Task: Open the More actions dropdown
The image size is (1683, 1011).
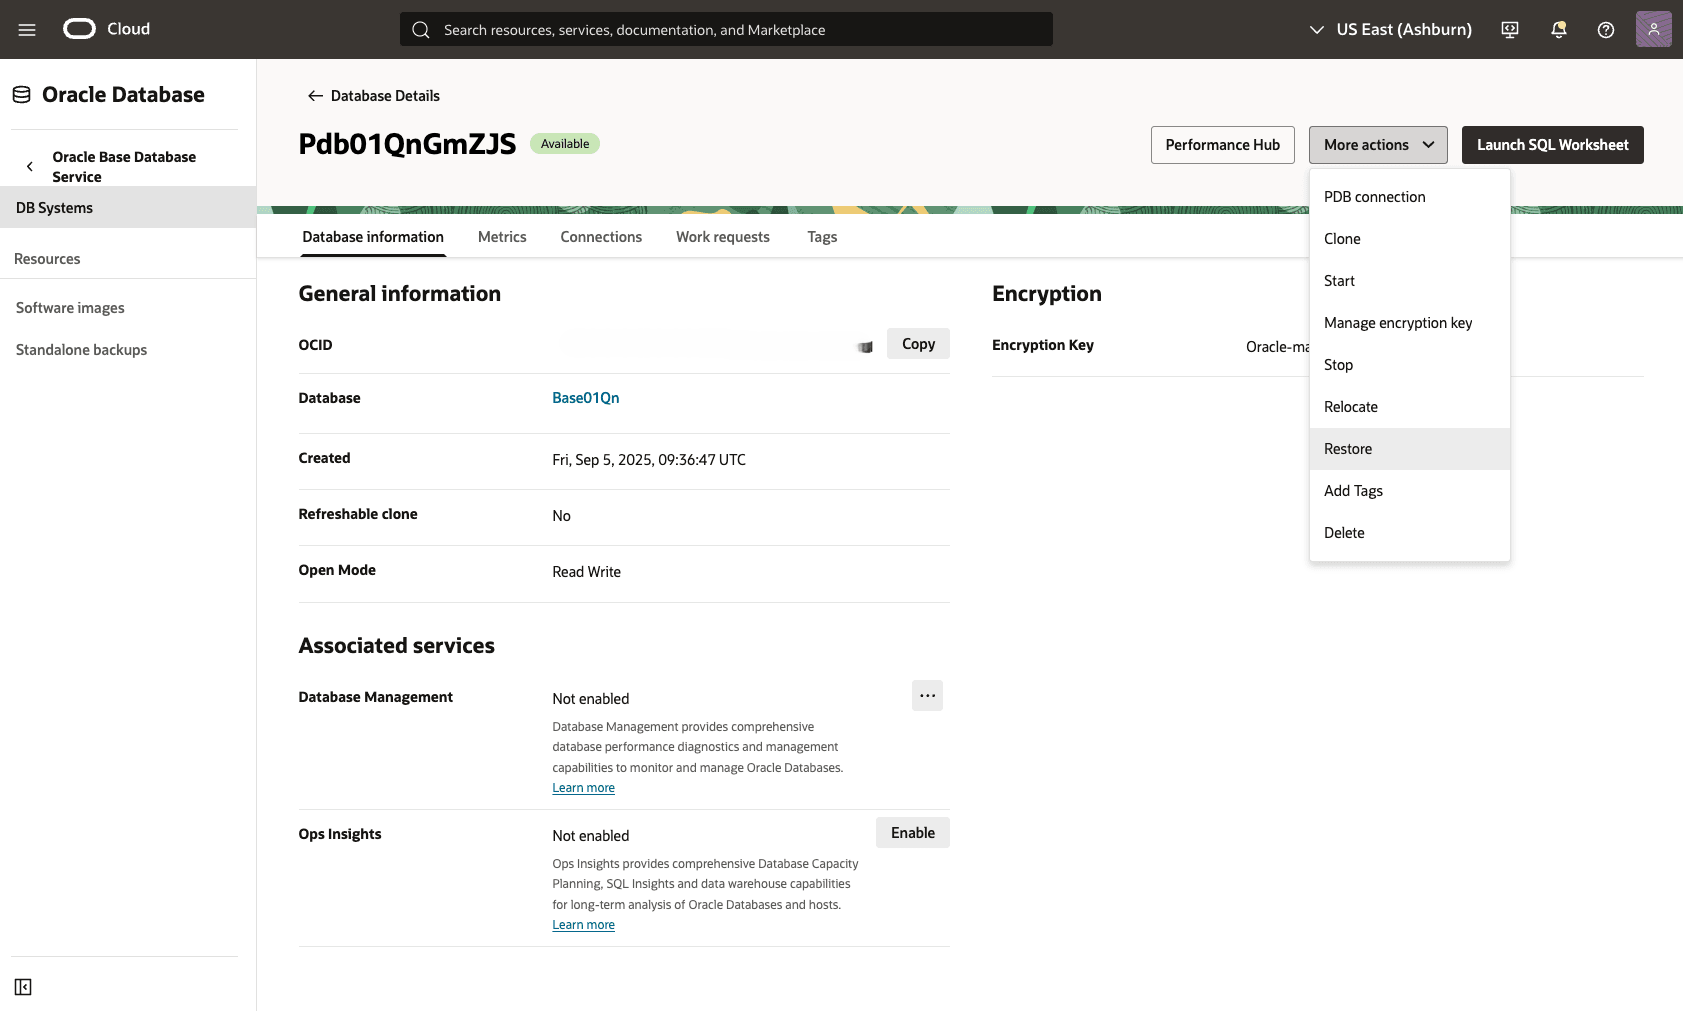Action: [x=1377, y=144]
